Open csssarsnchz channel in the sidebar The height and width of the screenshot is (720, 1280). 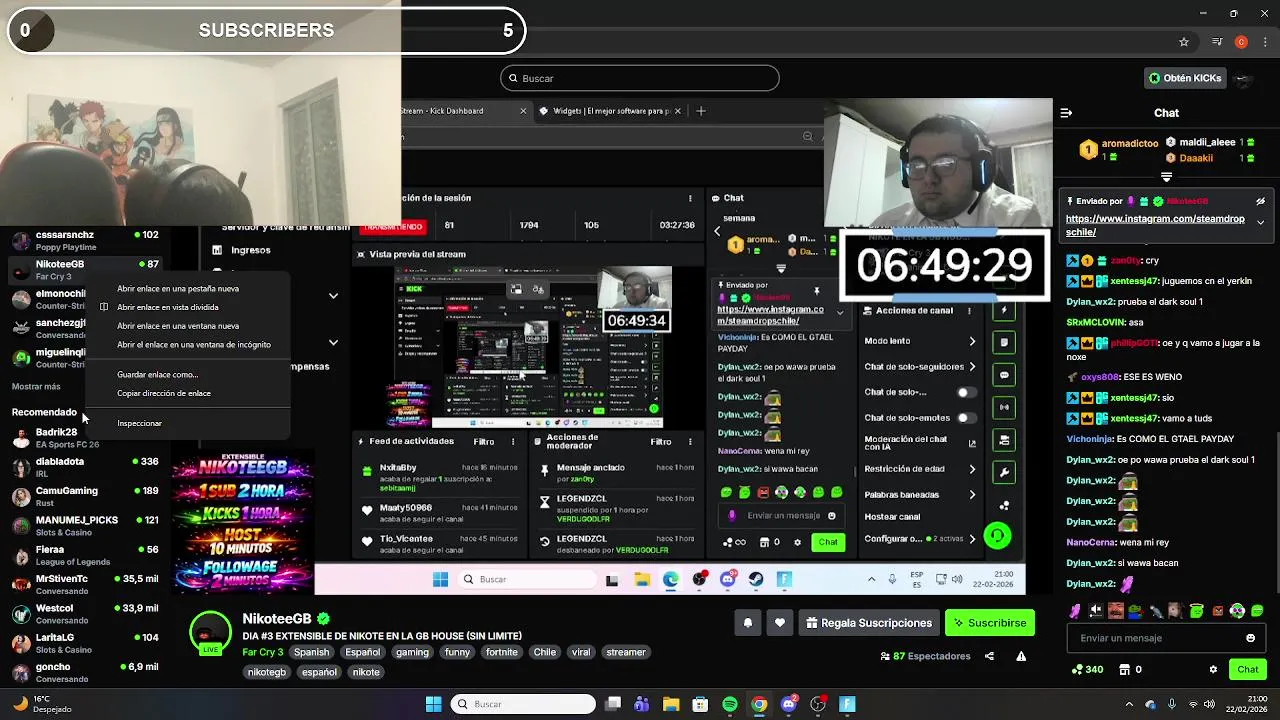(85, 240)
